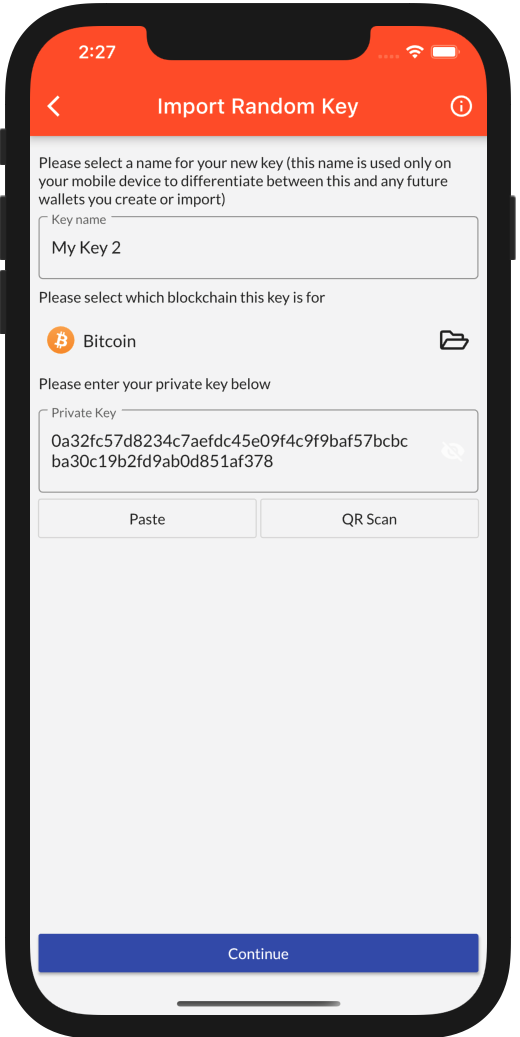Go back using the header arrow
This screenshot has height=1037, width=520.
pyautogui.click(x=54, y=106)
